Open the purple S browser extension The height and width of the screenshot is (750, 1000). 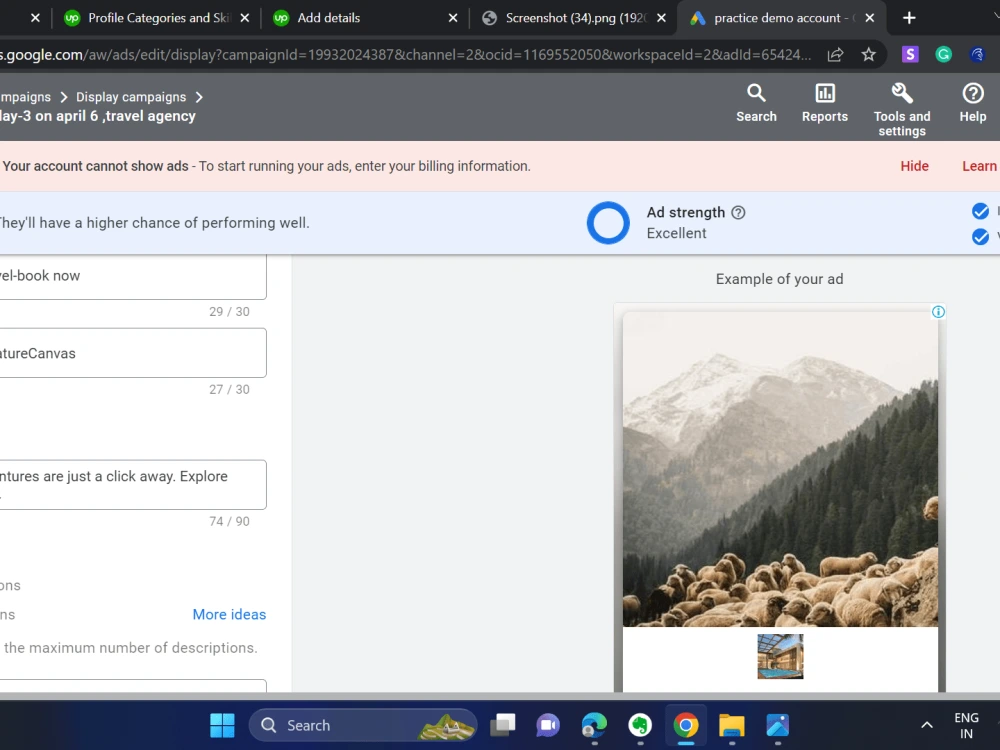tap(910, 55)
